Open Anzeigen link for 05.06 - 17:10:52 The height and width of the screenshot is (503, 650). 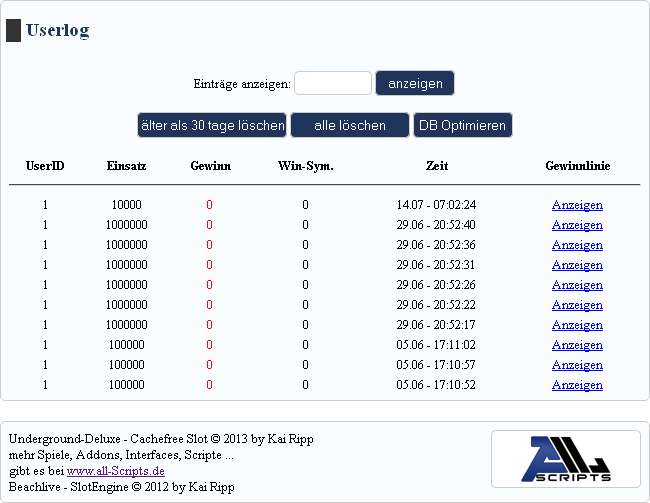[577, 385]
